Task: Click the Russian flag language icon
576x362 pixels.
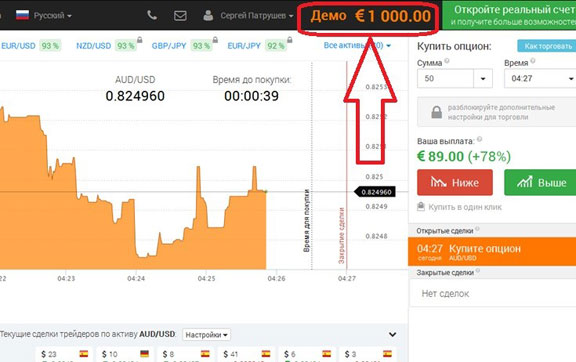Action: pos(22,15)
